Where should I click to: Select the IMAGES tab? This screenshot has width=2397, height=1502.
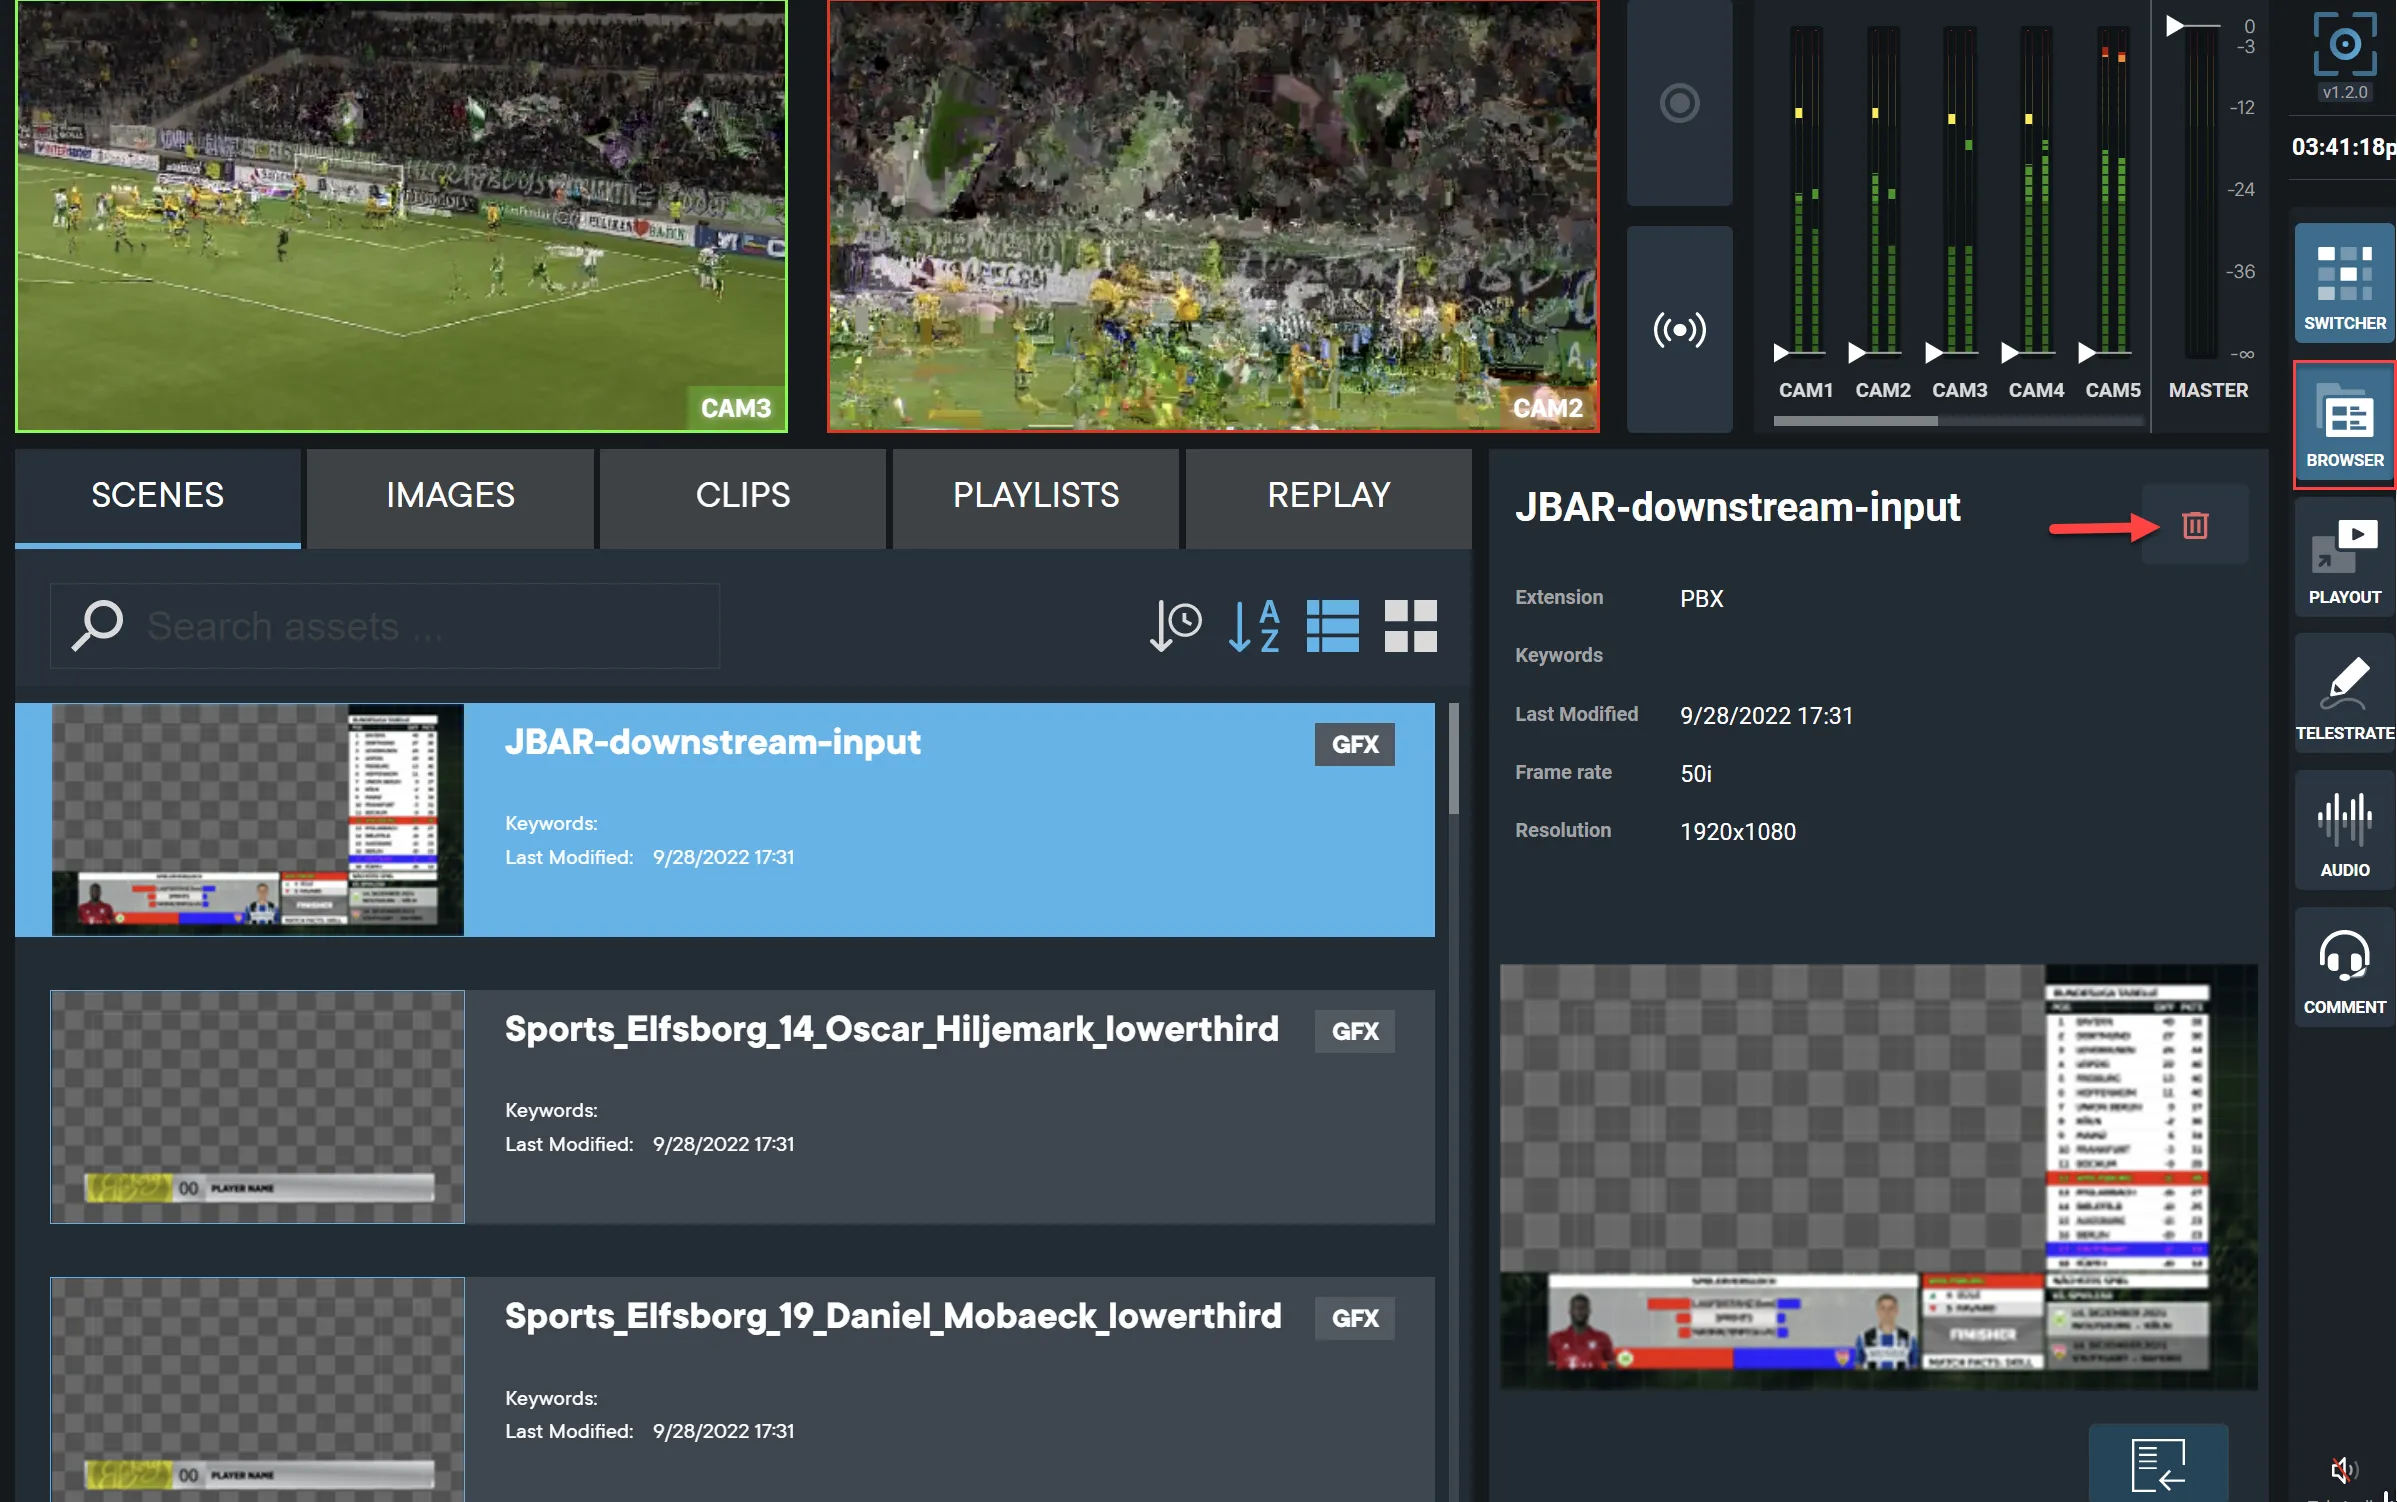(x=450, y=497)
